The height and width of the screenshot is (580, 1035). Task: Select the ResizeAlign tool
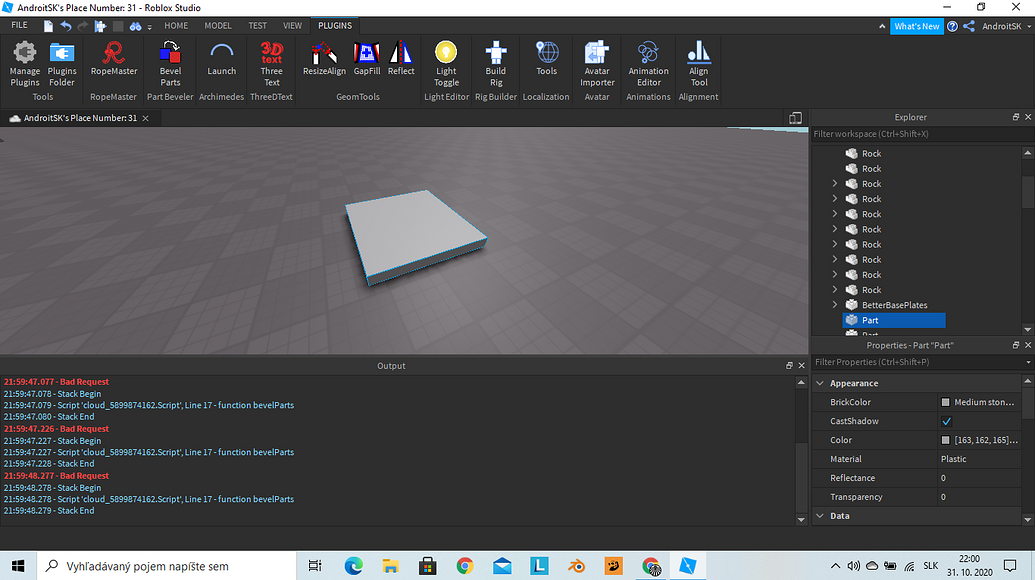point(324,59)
